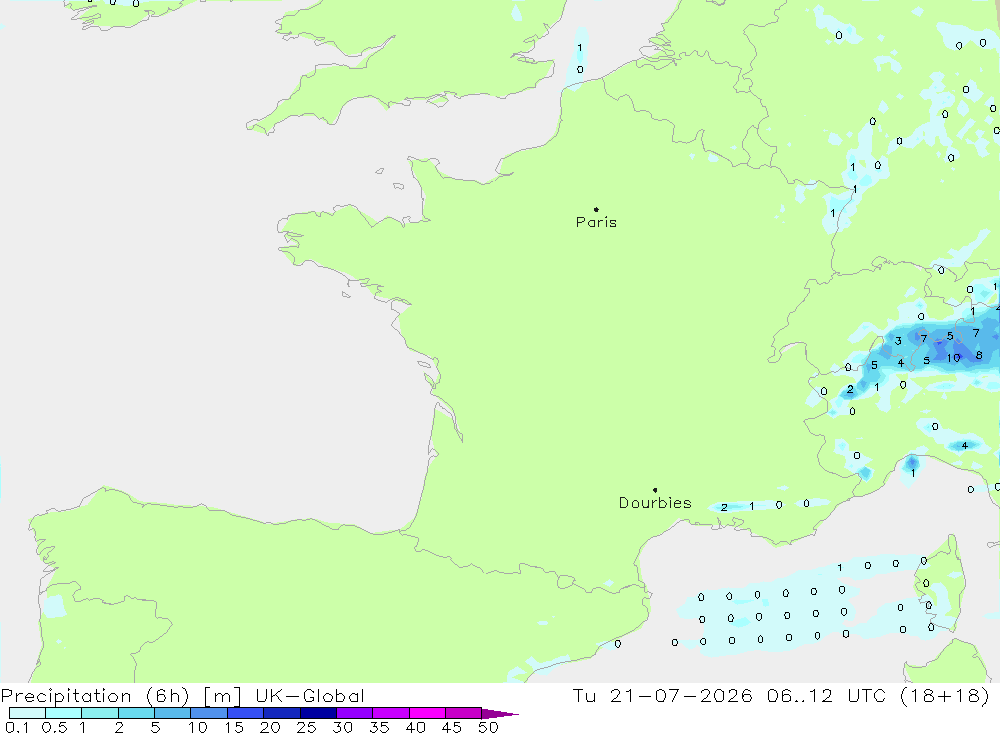
Task: Pick the 5–10 legend color swatch
Action: pos(173,713)
